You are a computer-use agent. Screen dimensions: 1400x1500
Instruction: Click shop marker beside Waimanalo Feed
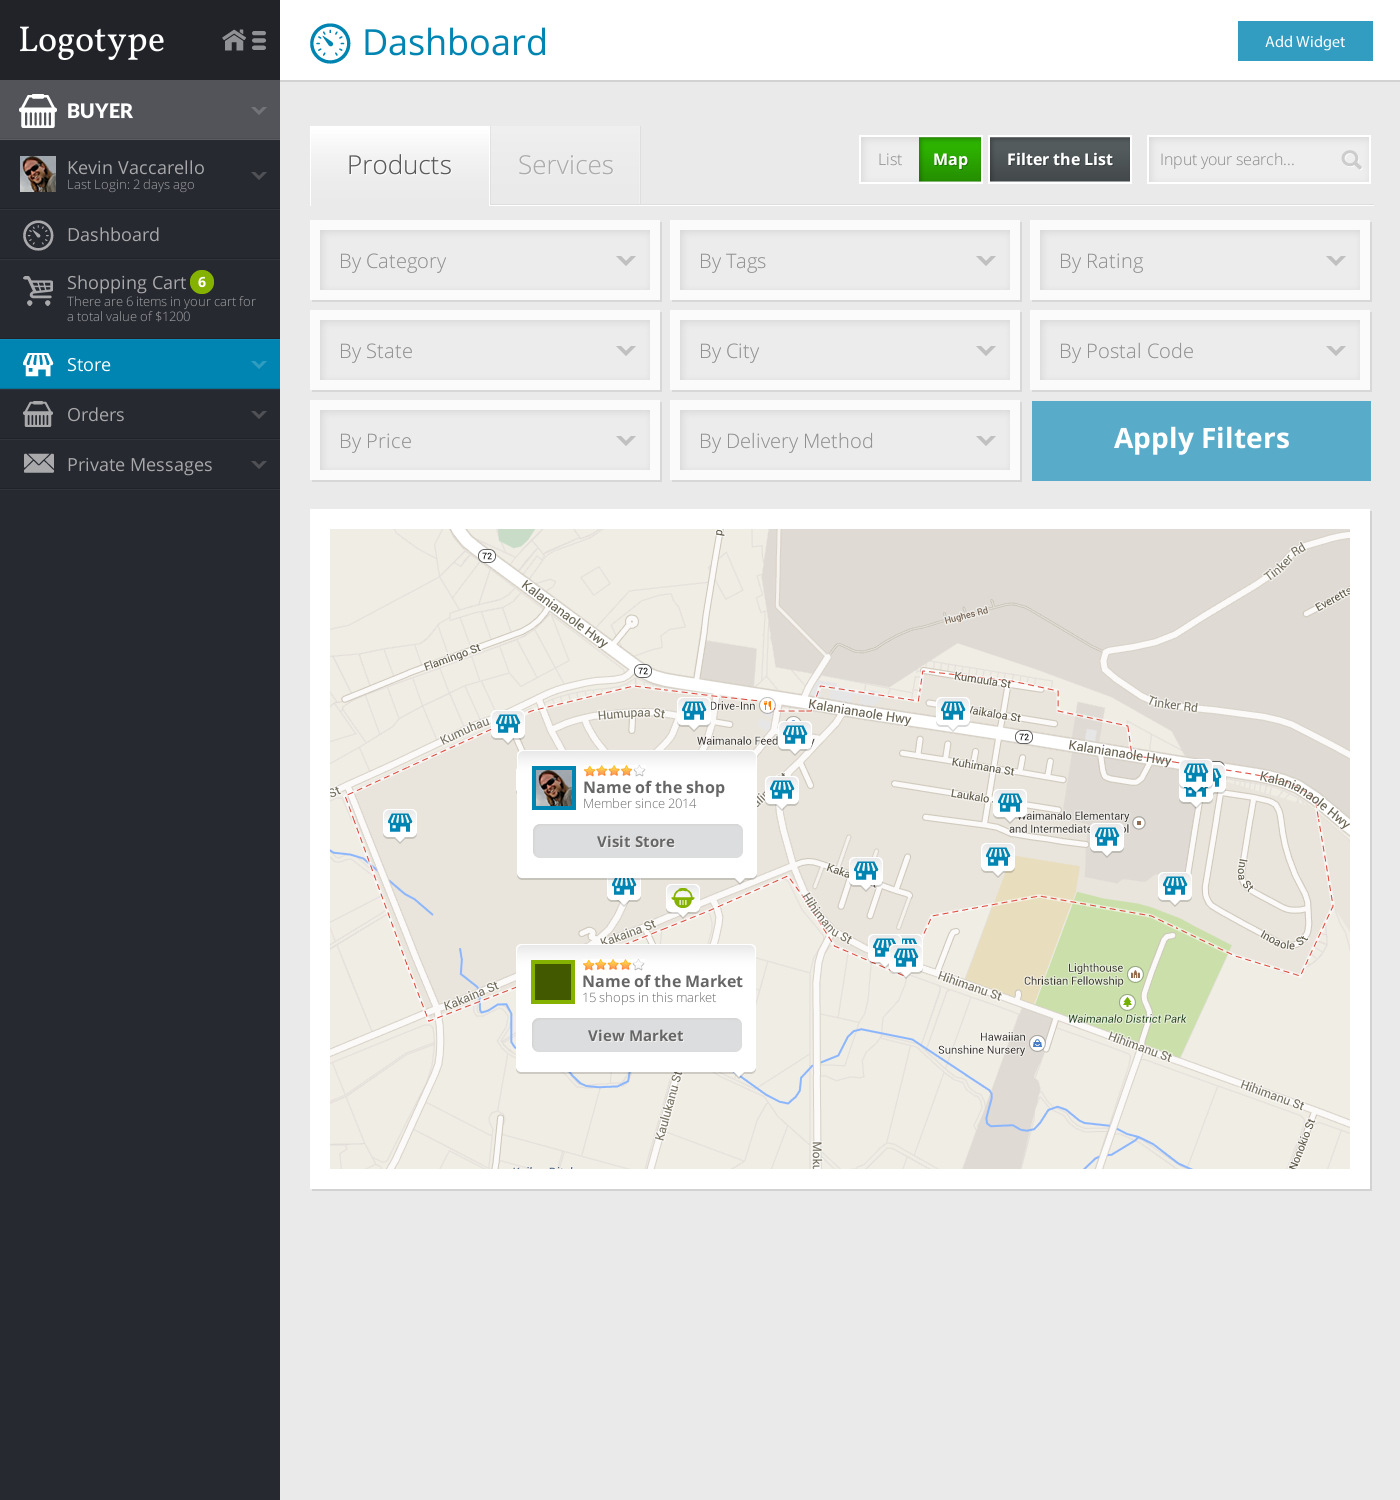click(x=795, y=735)
